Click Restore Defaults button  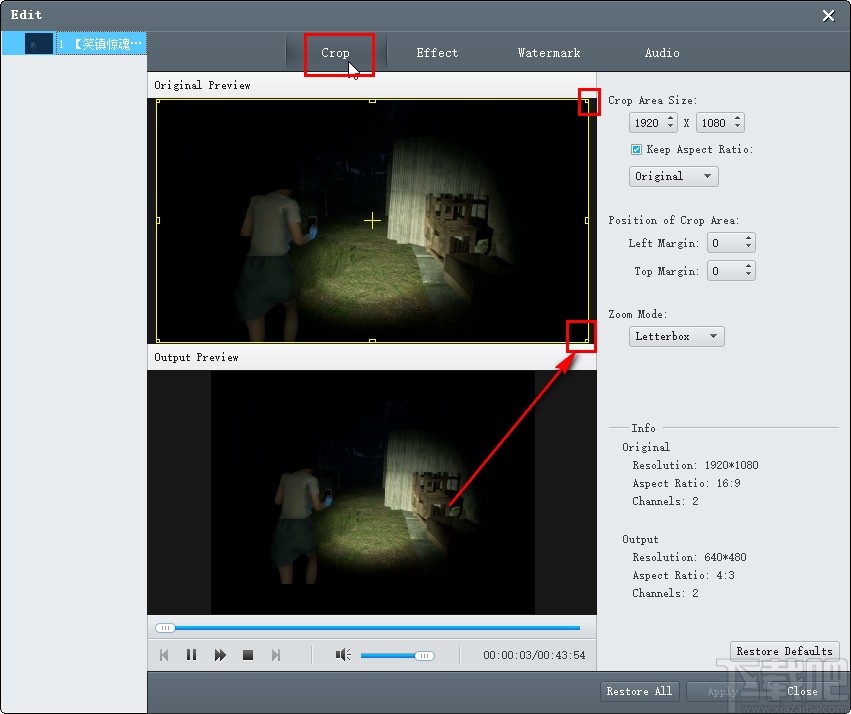784,651
